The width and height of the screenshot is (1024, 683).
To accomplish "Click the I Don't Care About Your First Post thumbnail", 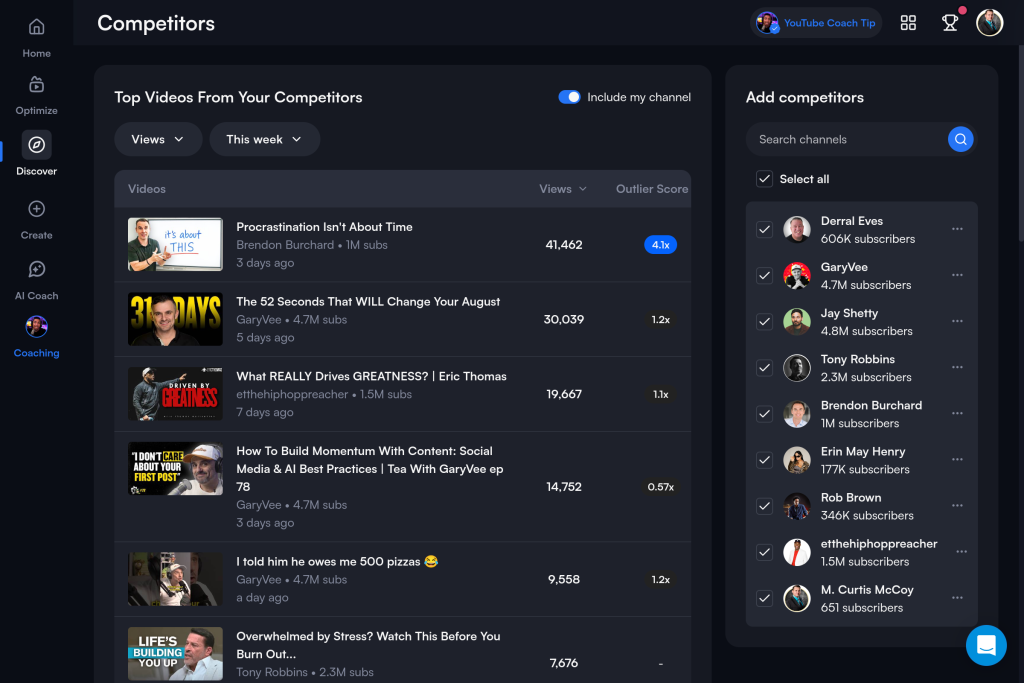I will (175, 469).
